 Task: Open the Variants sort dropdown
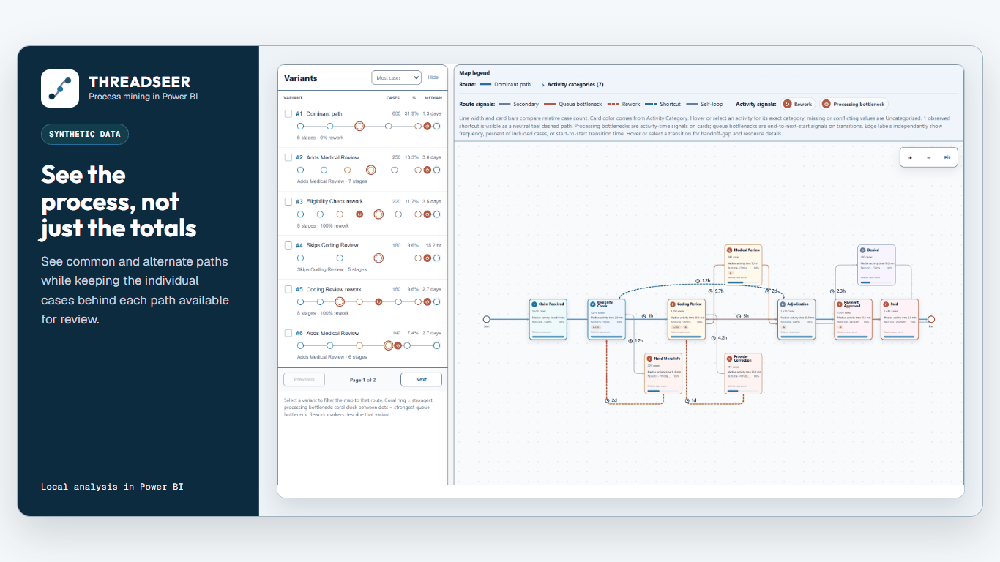click(396, 78)
